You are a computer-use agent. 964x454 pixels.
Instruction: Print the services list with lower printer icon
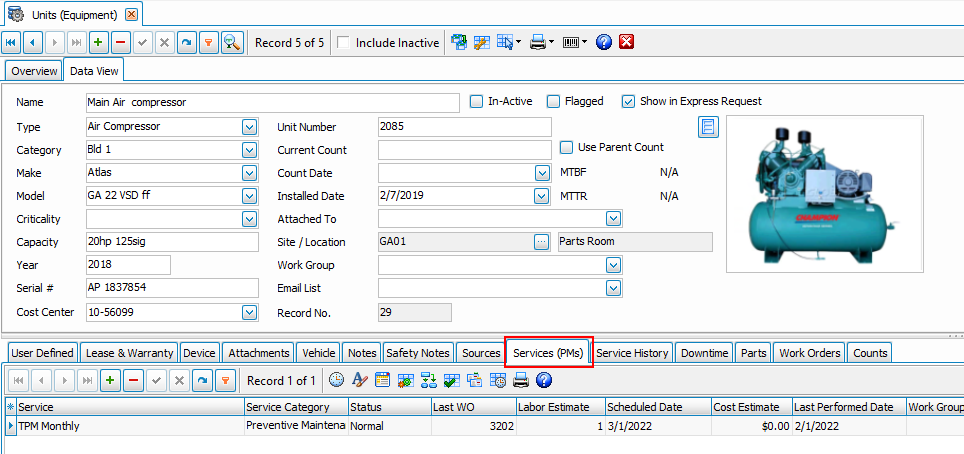tap(521, 380)
